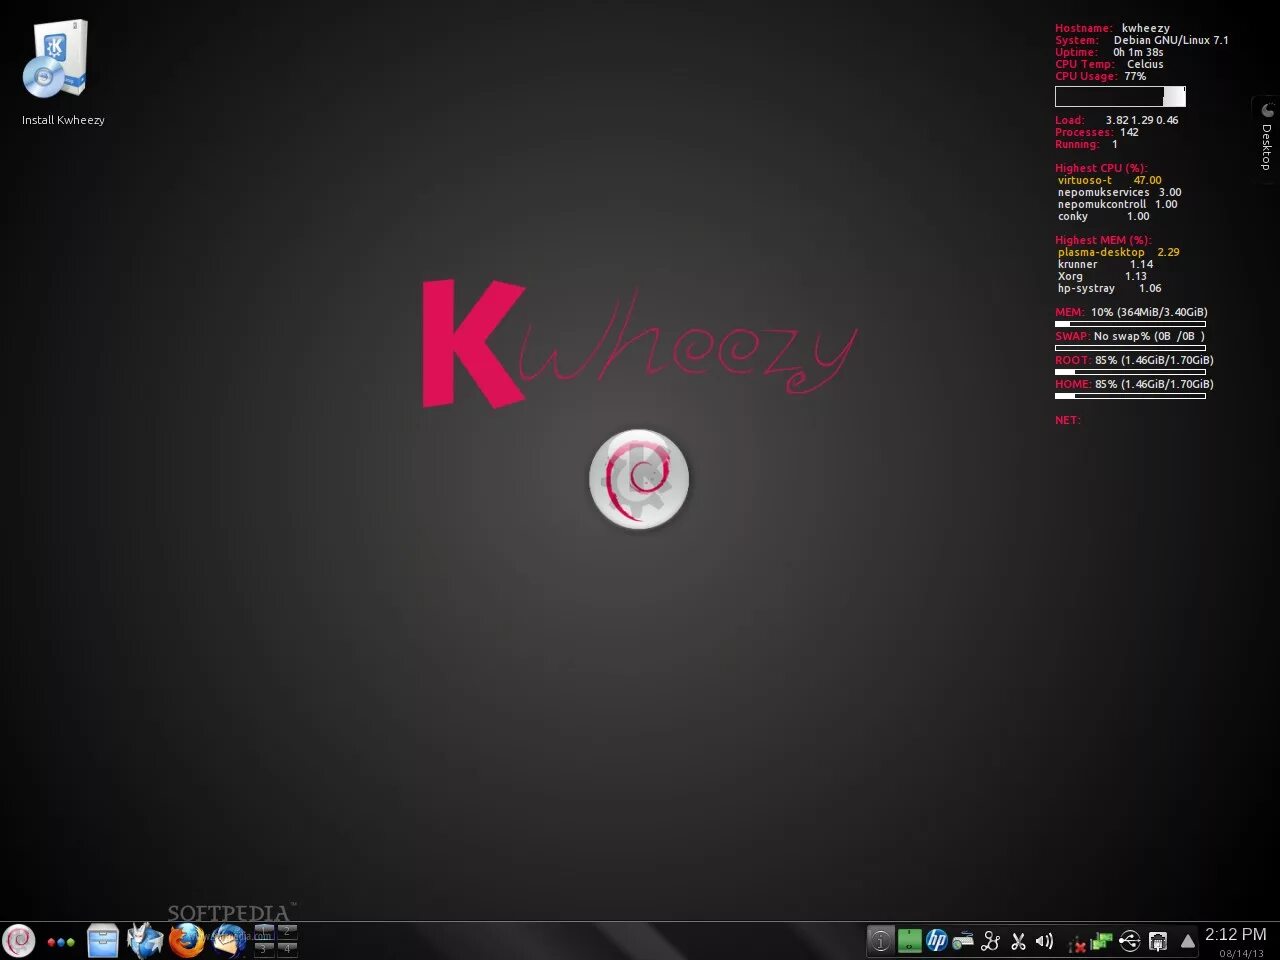Click the tray icon with red X
Screen dimensions: 1280x960
coord(1077,943)
